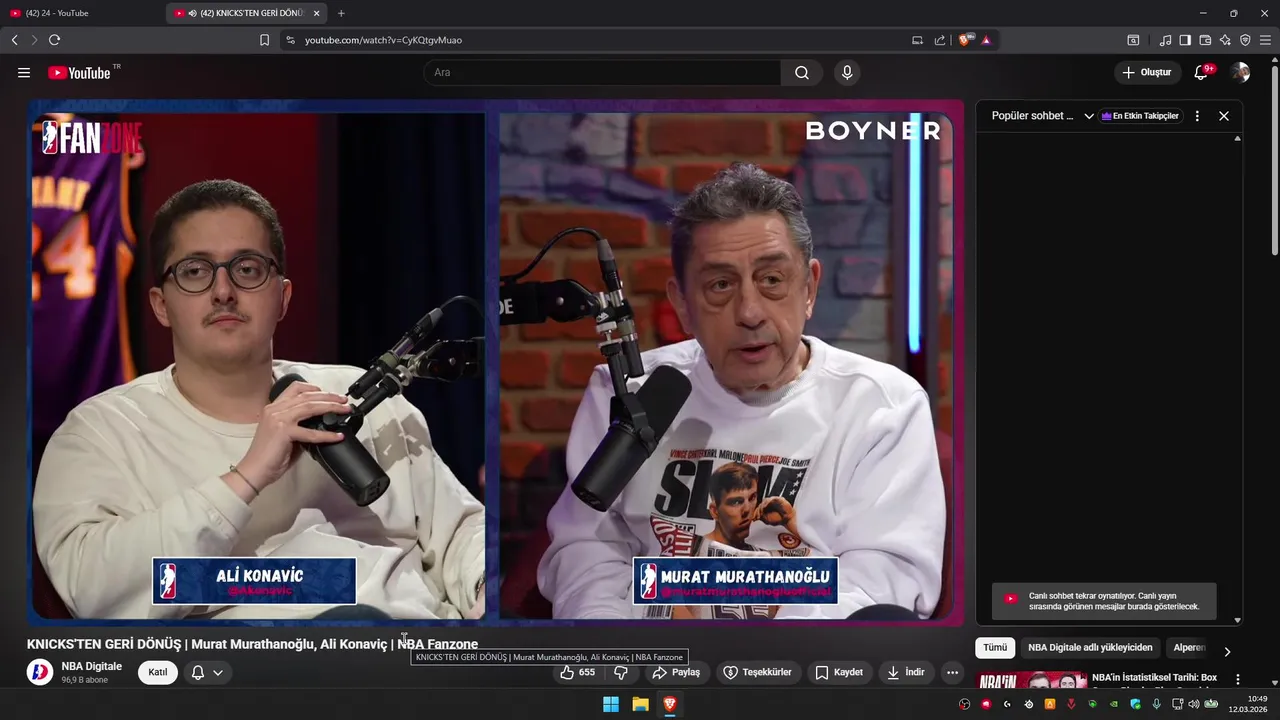Close the KNICKS'TEN GERİ DÖNÜŞ tab

pos(316,13)
